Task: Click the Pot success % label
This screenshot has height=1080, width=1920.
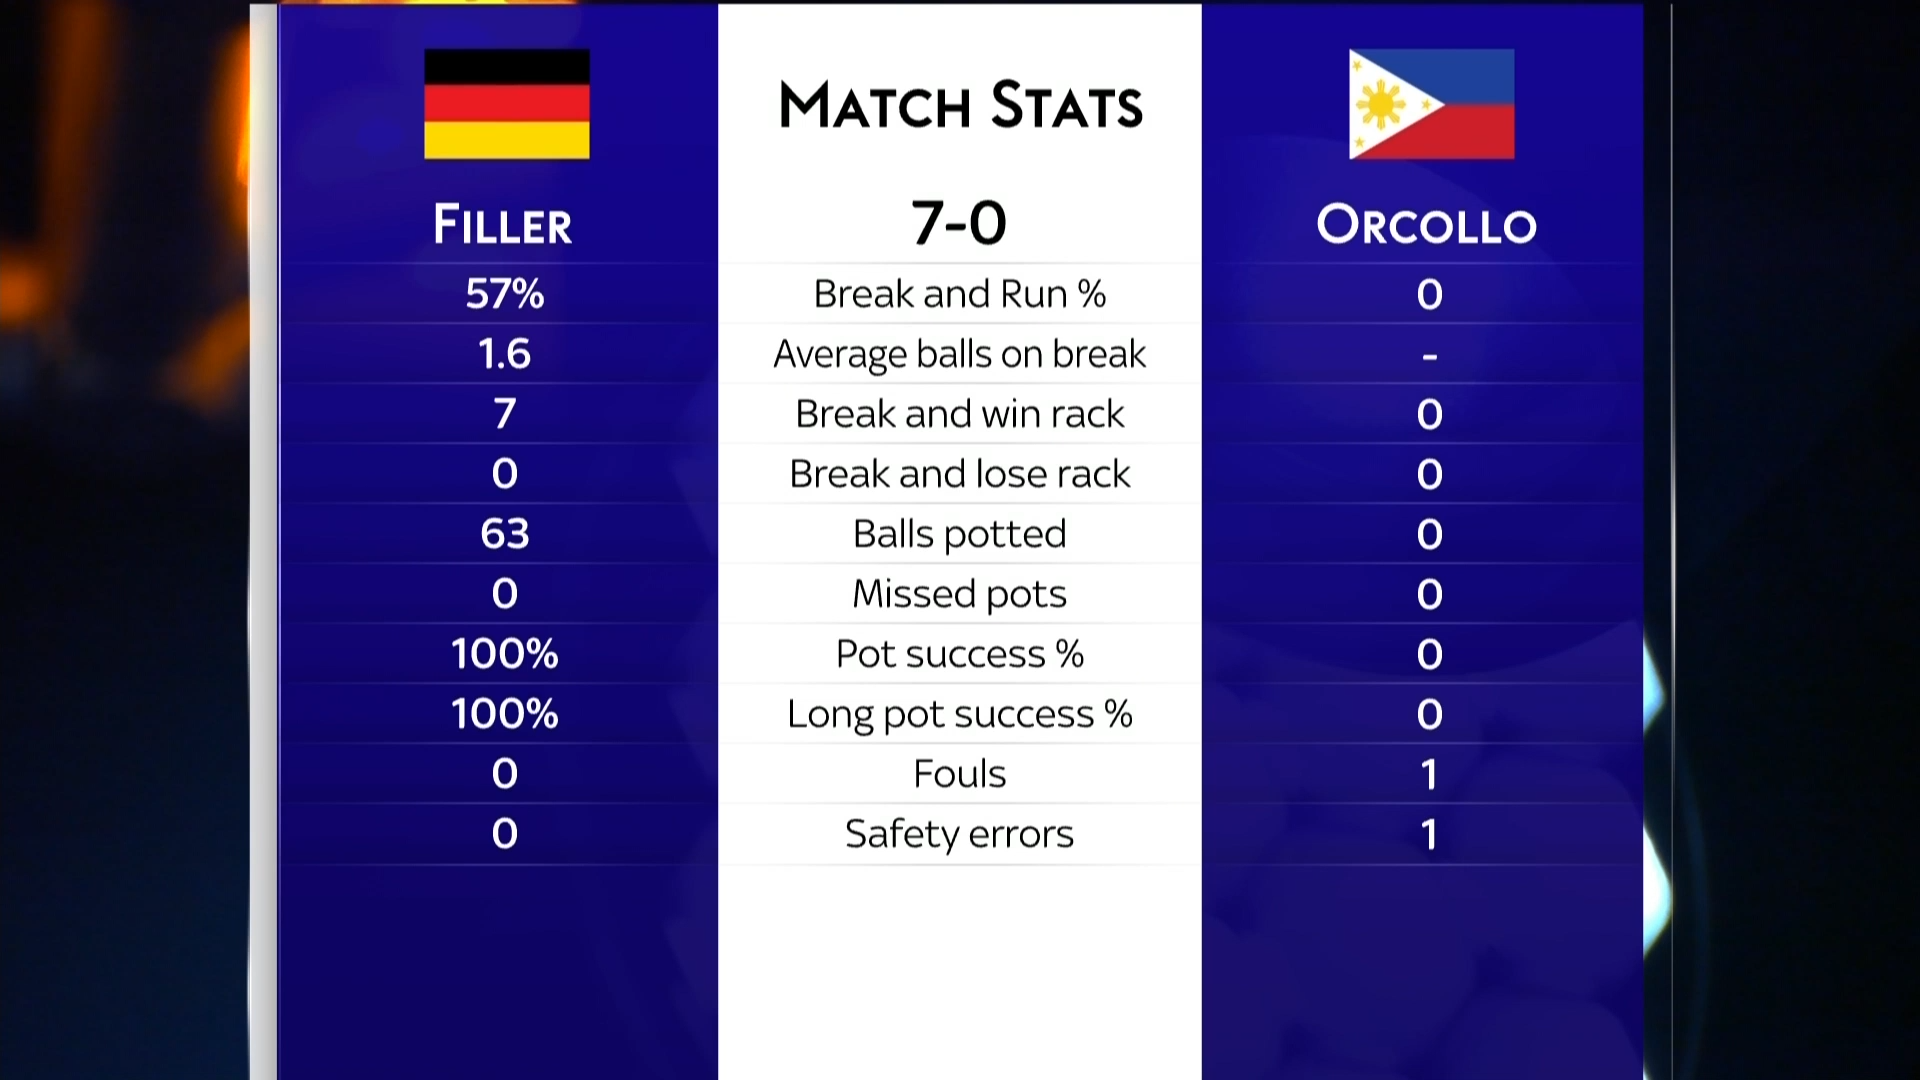Action: pyautogui.click(x=959, y=654)
